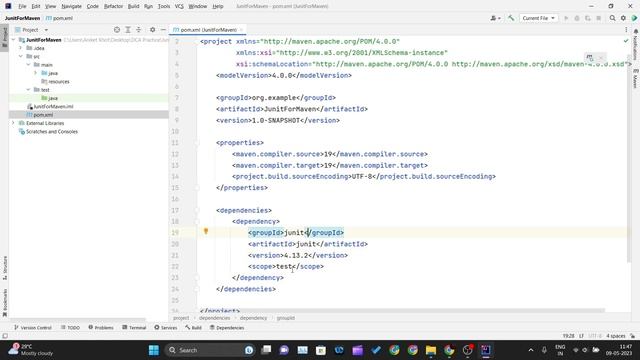This screenshot has width=640, height=360.
Task: Click the LF line separator indicator
Action: click(x=581, y=336)
